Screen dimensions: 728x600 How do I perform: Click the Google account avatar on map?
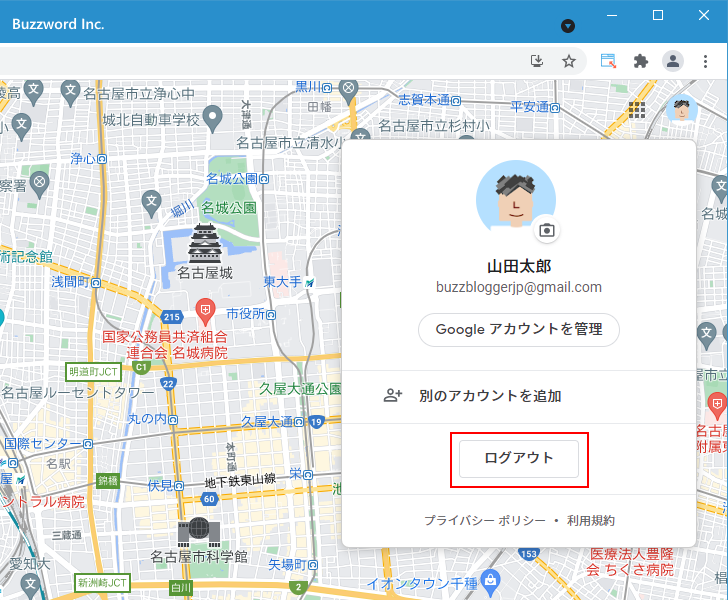click(x=682, y=110)
